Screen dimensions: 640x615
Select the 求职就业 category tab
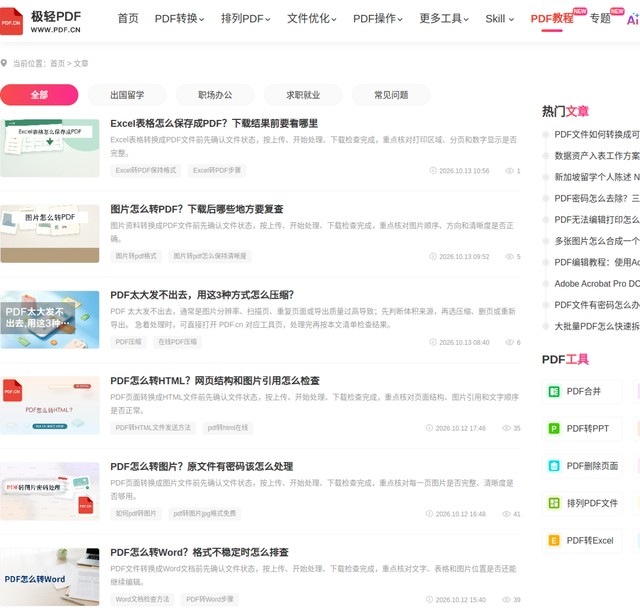pyautogui.click(x=303, y=95)
